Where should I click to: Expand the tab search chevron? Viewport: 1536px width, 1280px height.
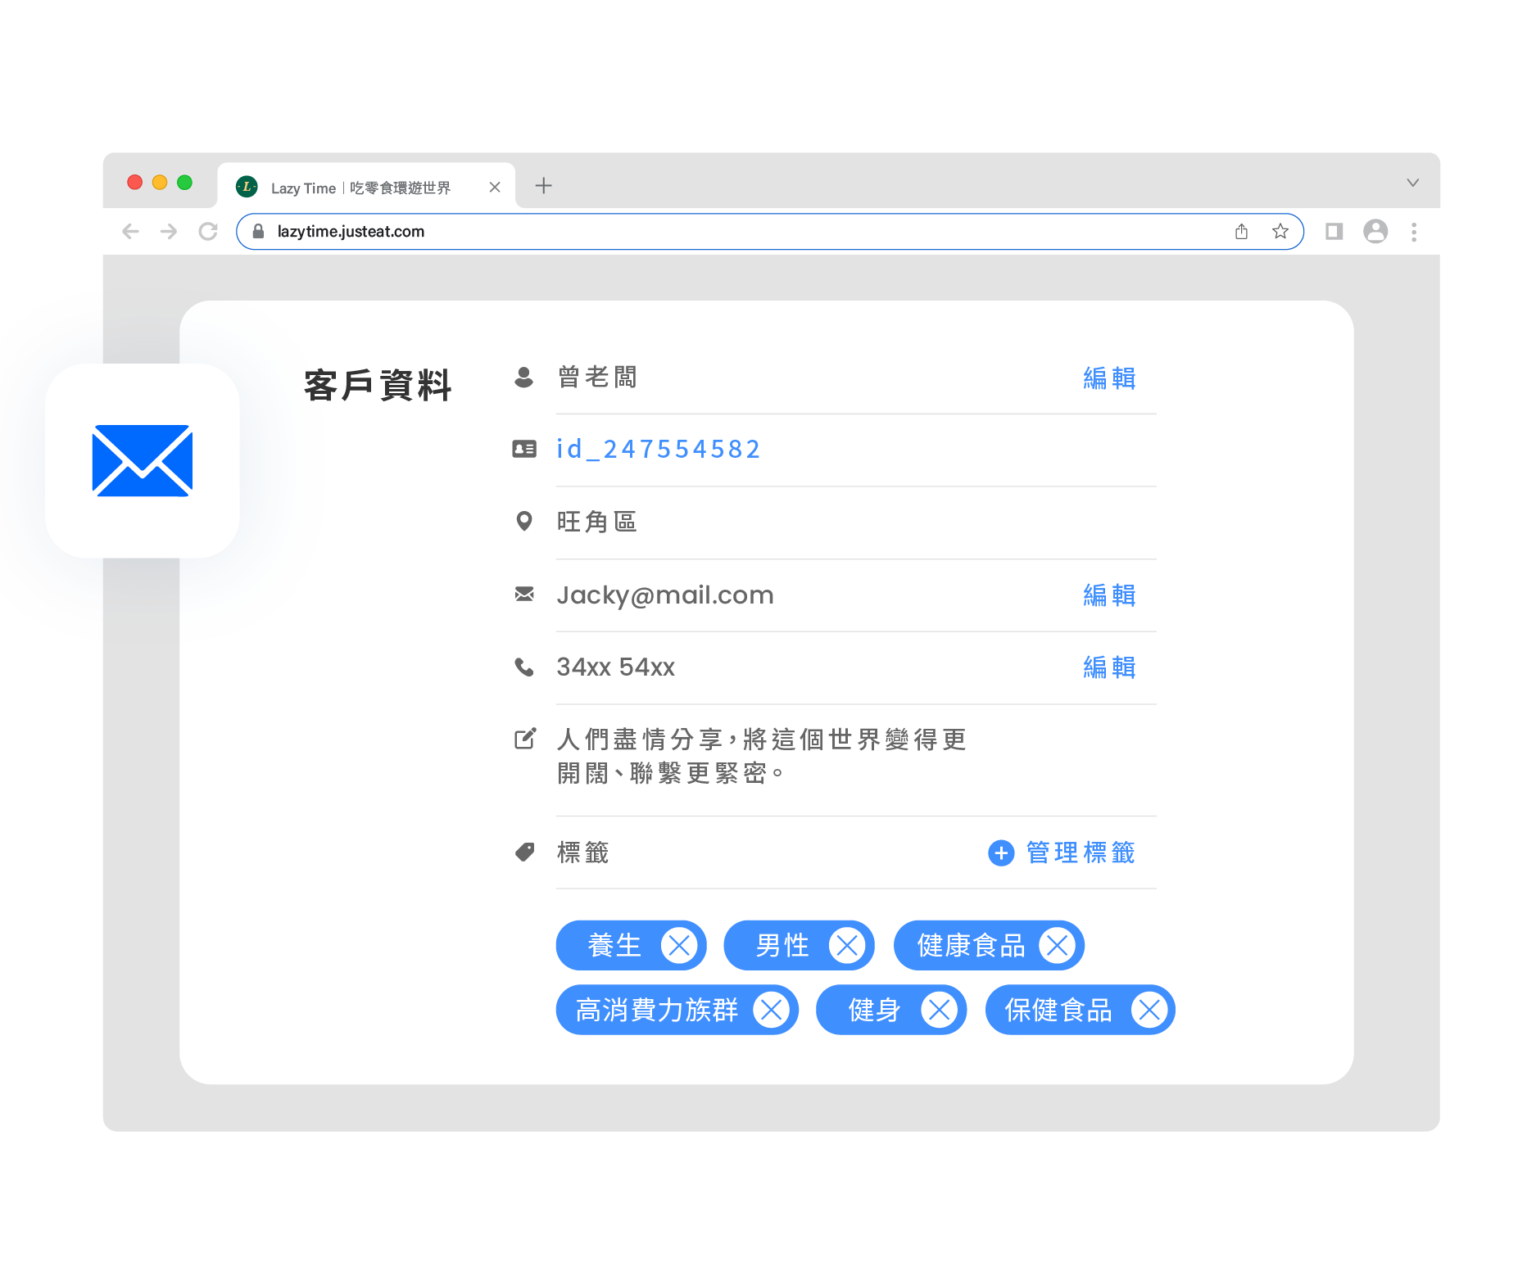point(1413,183)
